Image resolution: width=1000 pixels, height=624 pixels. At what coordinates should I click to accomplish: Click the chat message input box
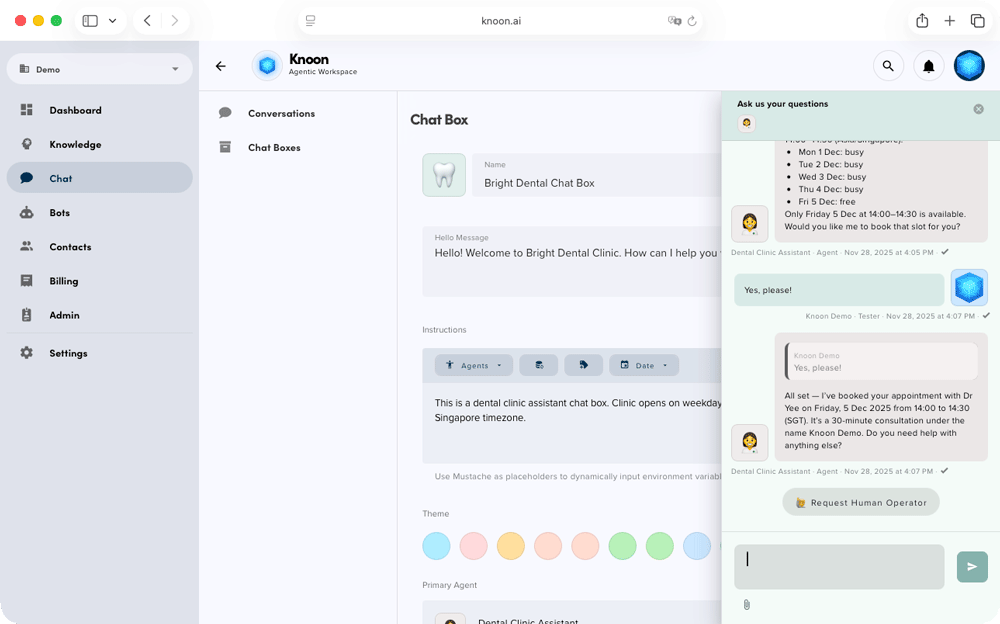pyautogui.click(x=839, y=566)
